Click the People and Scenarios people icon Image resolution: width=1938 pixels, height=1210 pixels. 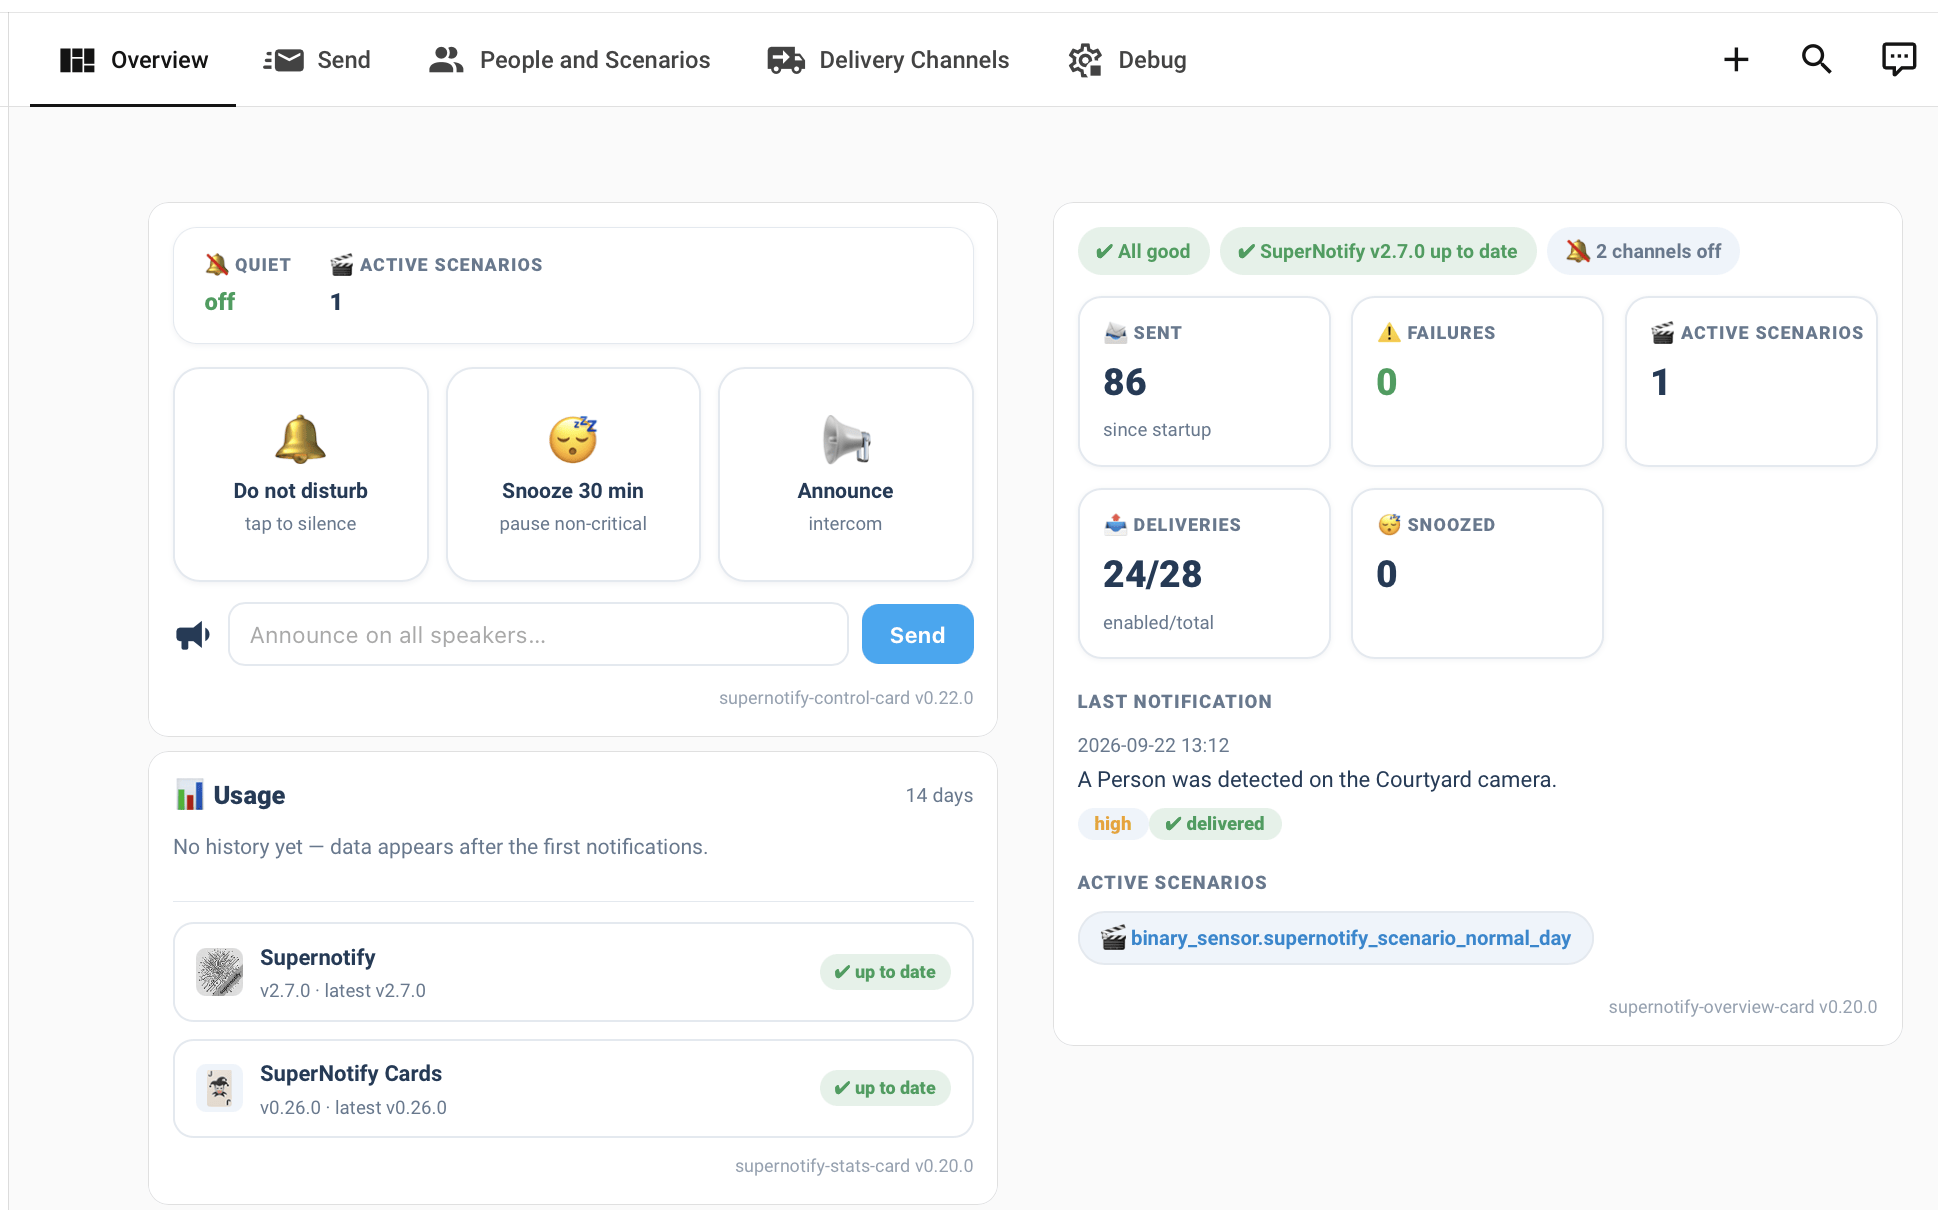(446, 60)
